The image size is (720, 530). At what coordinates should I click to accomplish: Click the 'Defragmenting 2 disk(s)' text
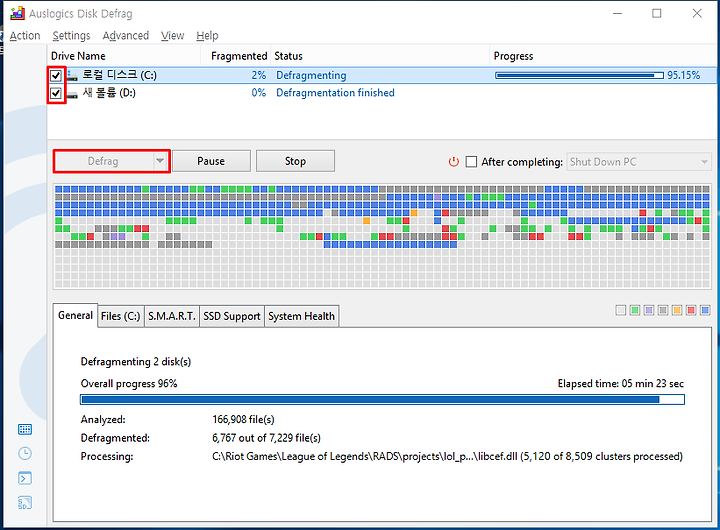click(x=136, y=361)
